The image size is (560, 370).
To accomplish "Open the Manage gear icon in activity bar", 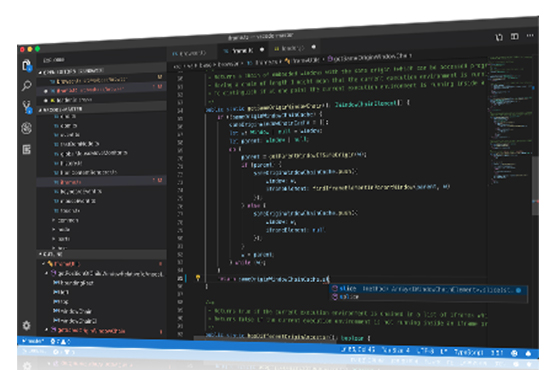I will click(26, 325).
